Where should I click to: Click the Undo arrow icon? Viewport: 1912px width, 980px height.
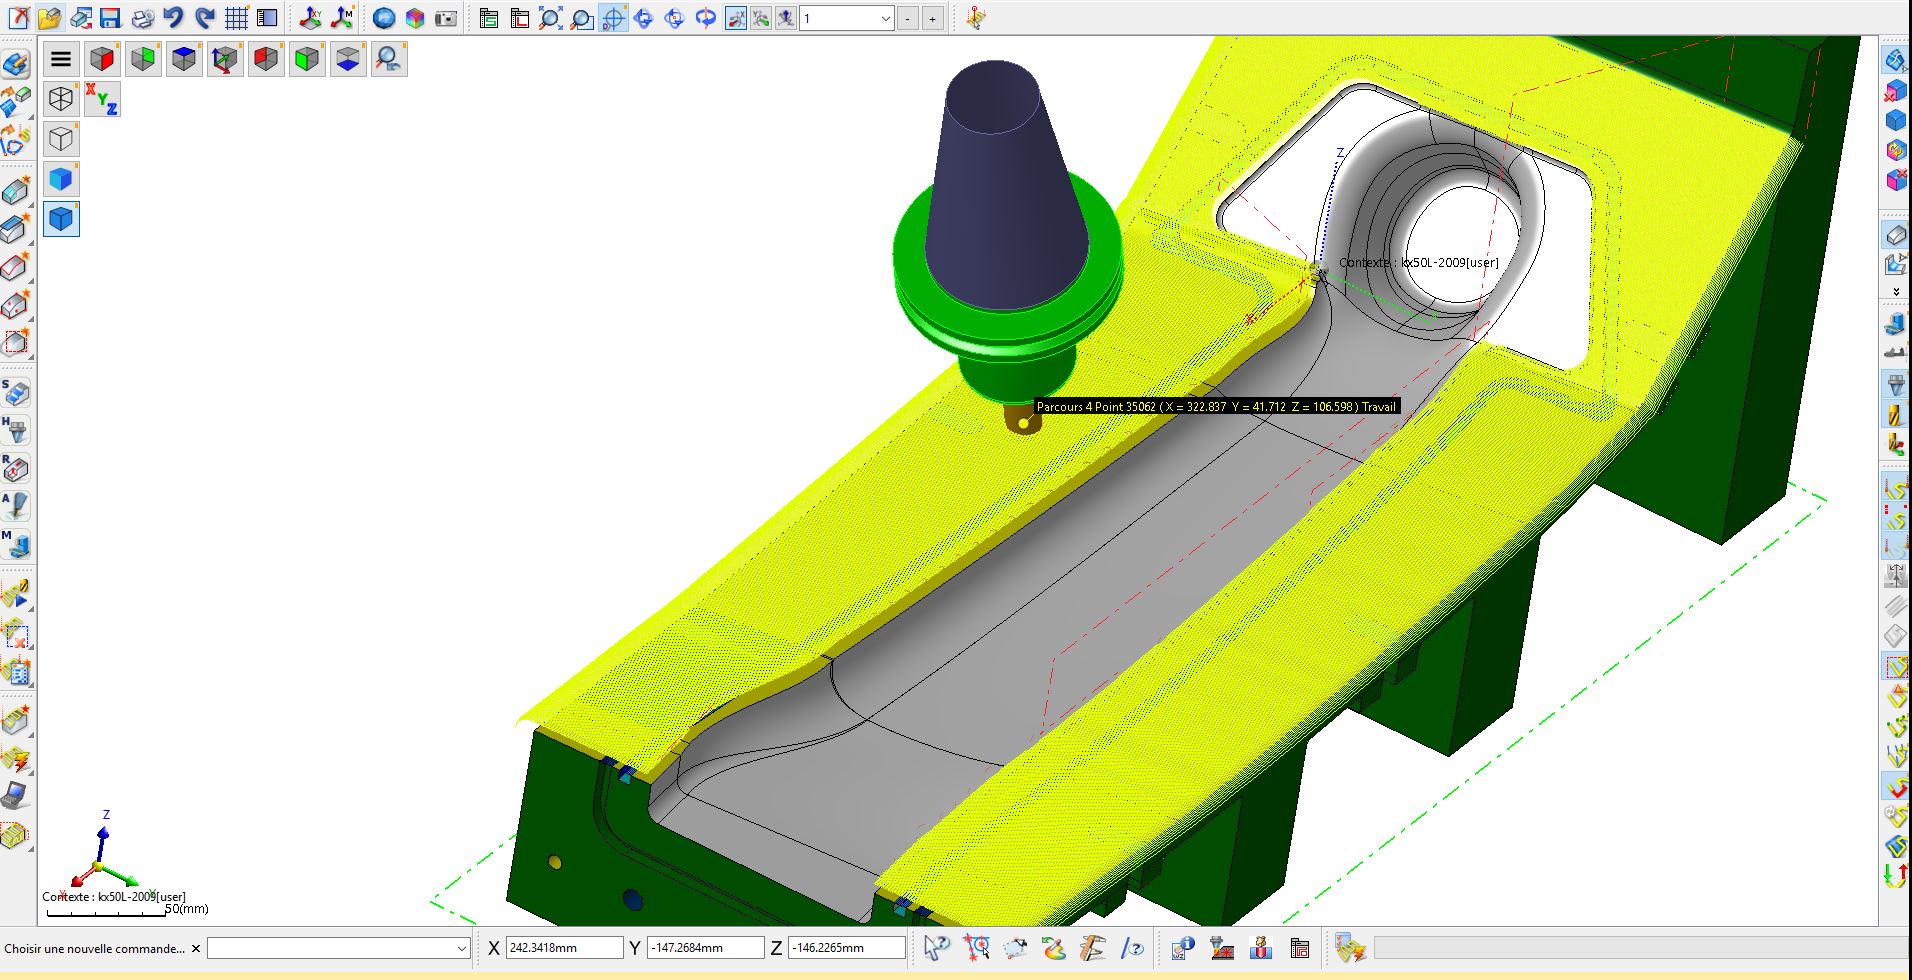coord(173,18)
